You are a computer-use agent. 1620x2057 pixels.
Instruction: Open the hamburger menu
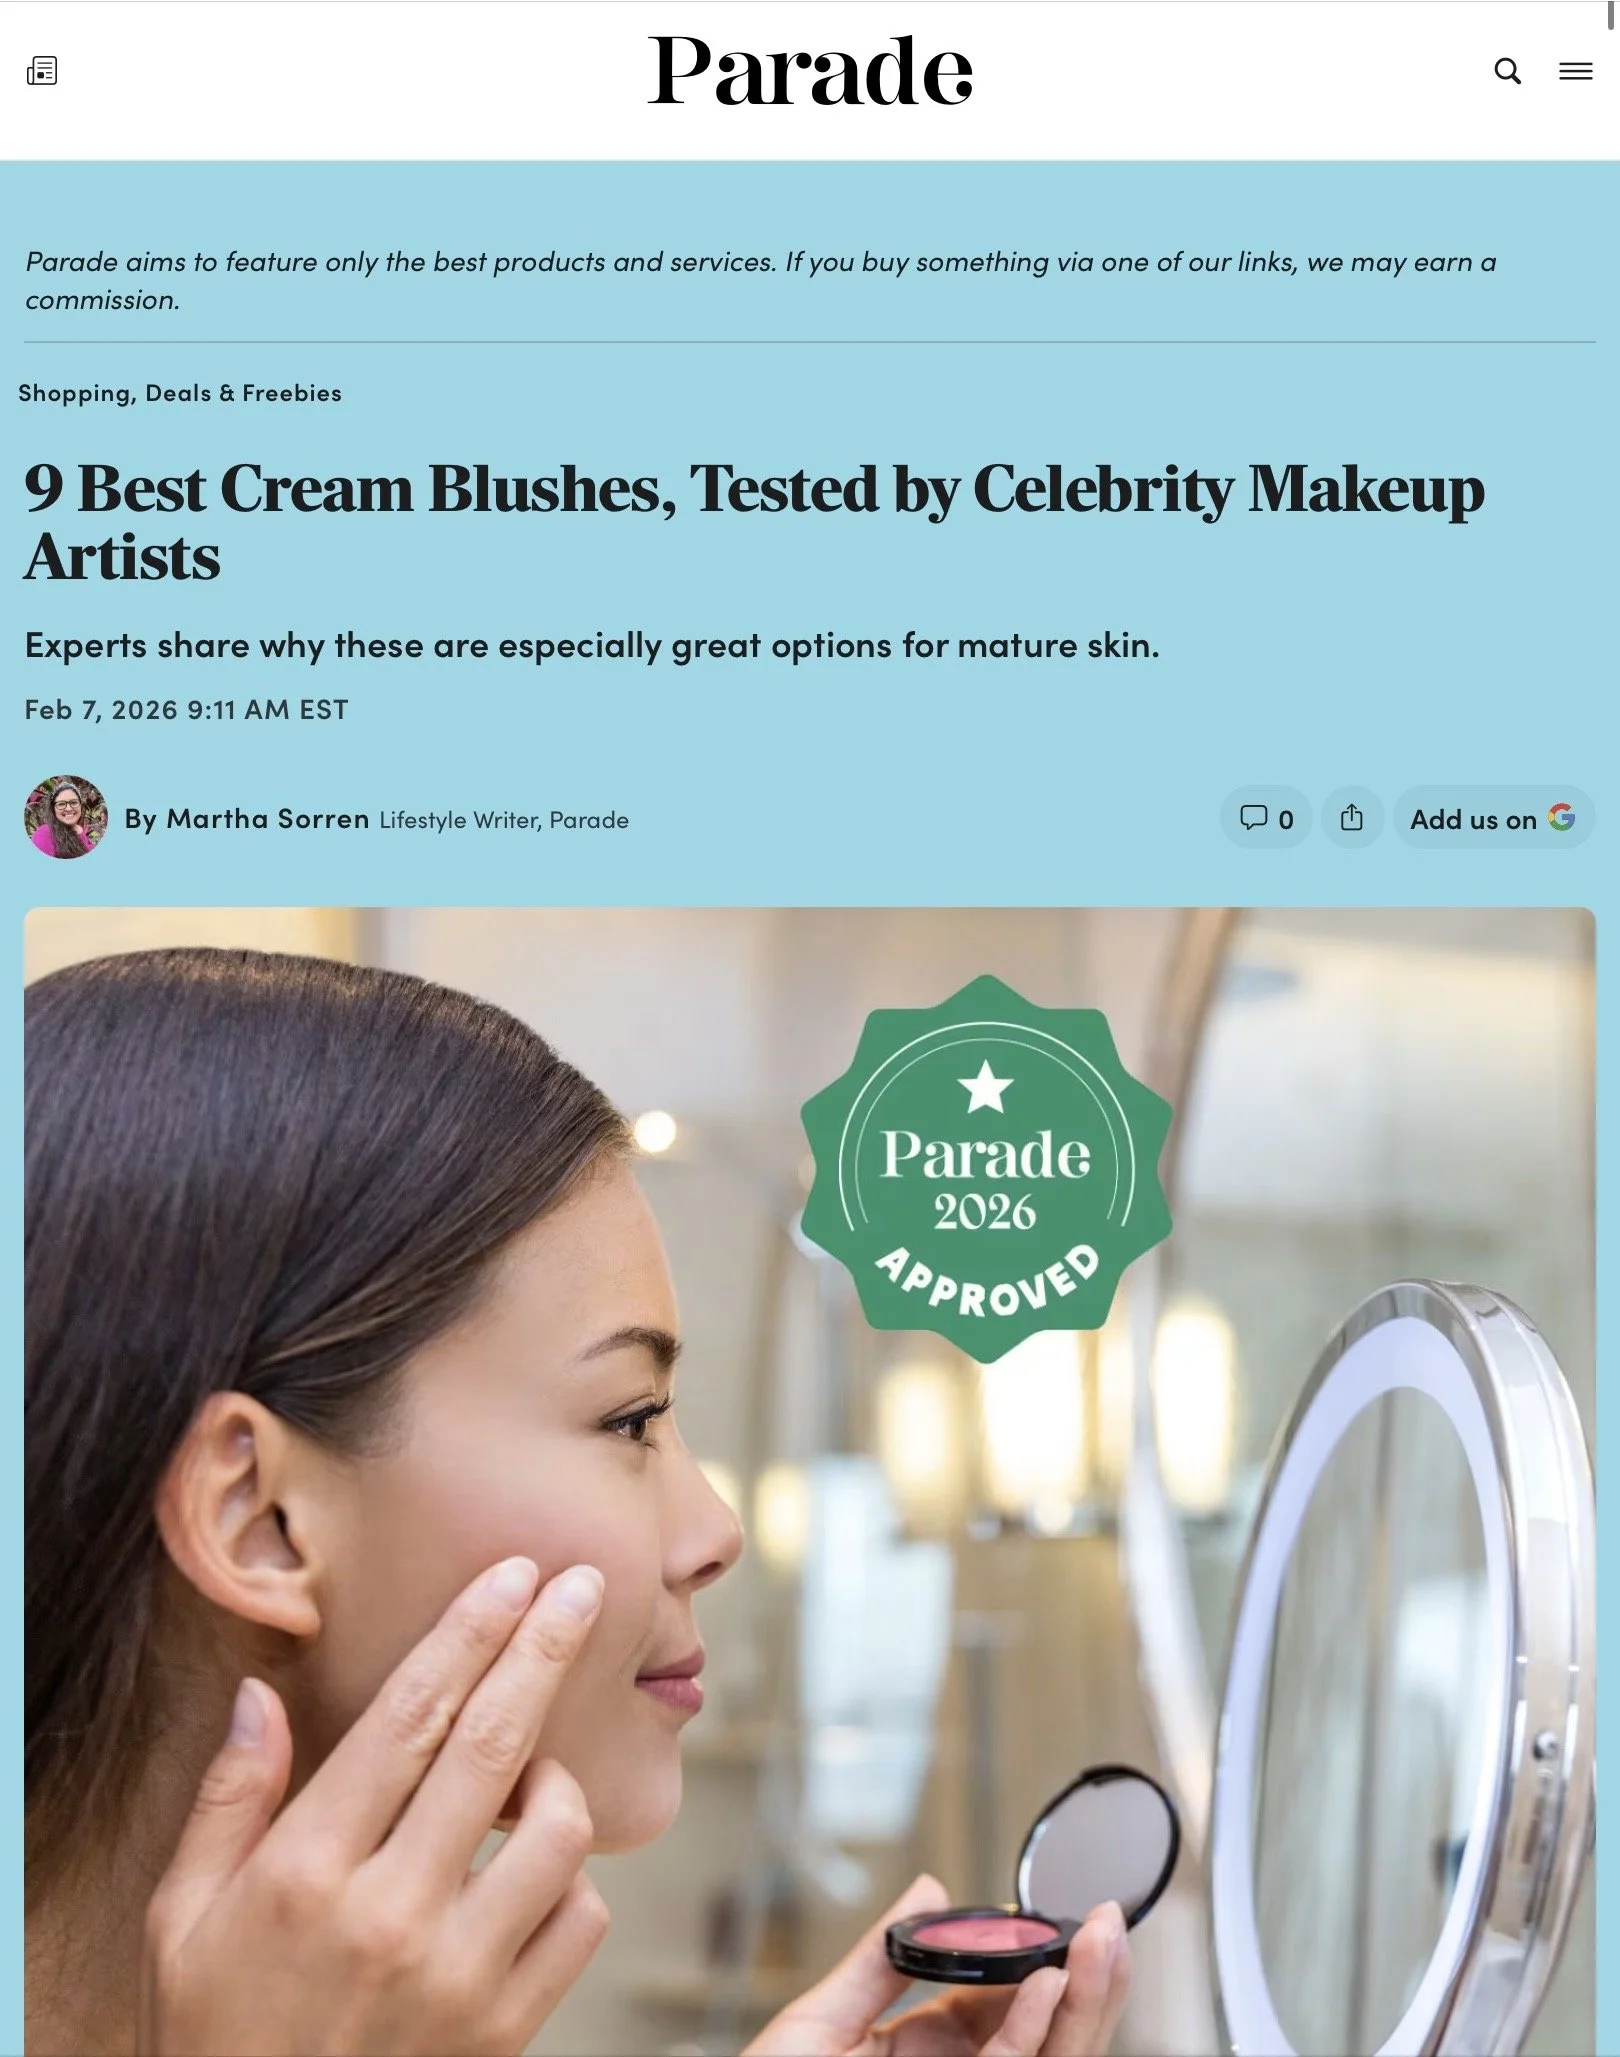[x=1576, y=71]
